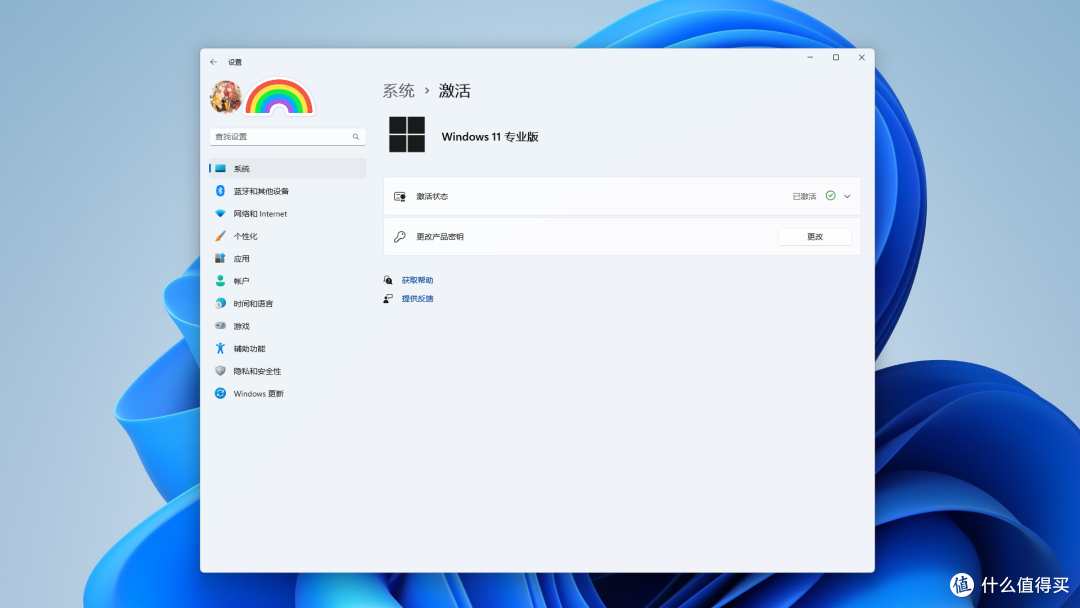Minimize the Settings window

810,58
